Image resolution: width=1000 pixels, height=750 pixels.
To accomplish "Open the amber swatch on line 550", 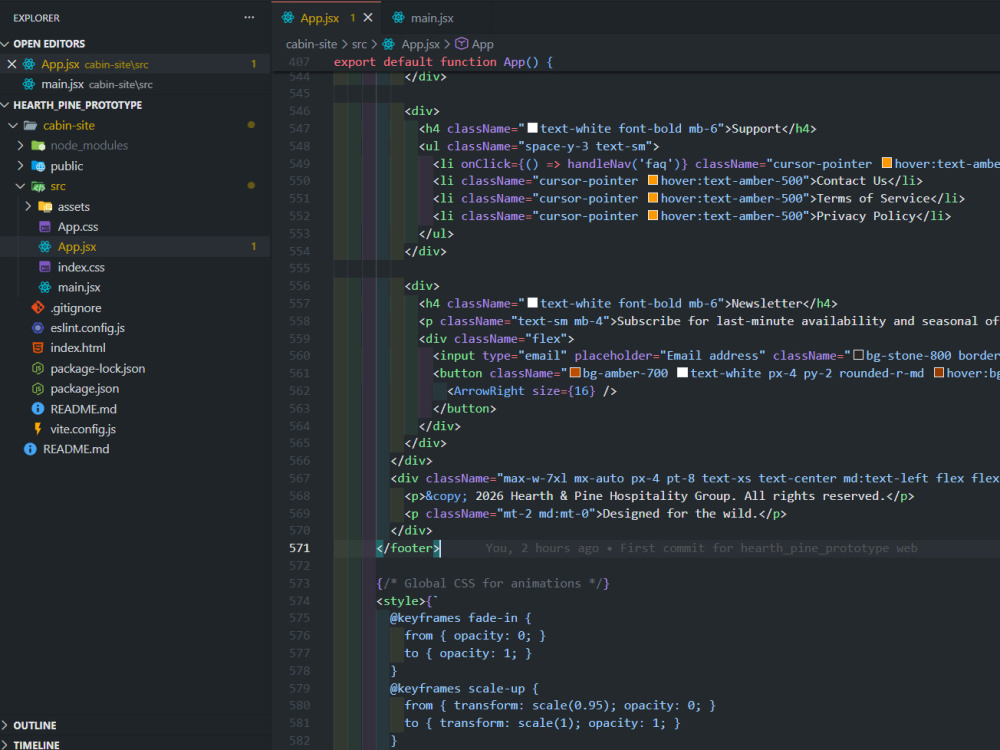I will coord(652,180).
